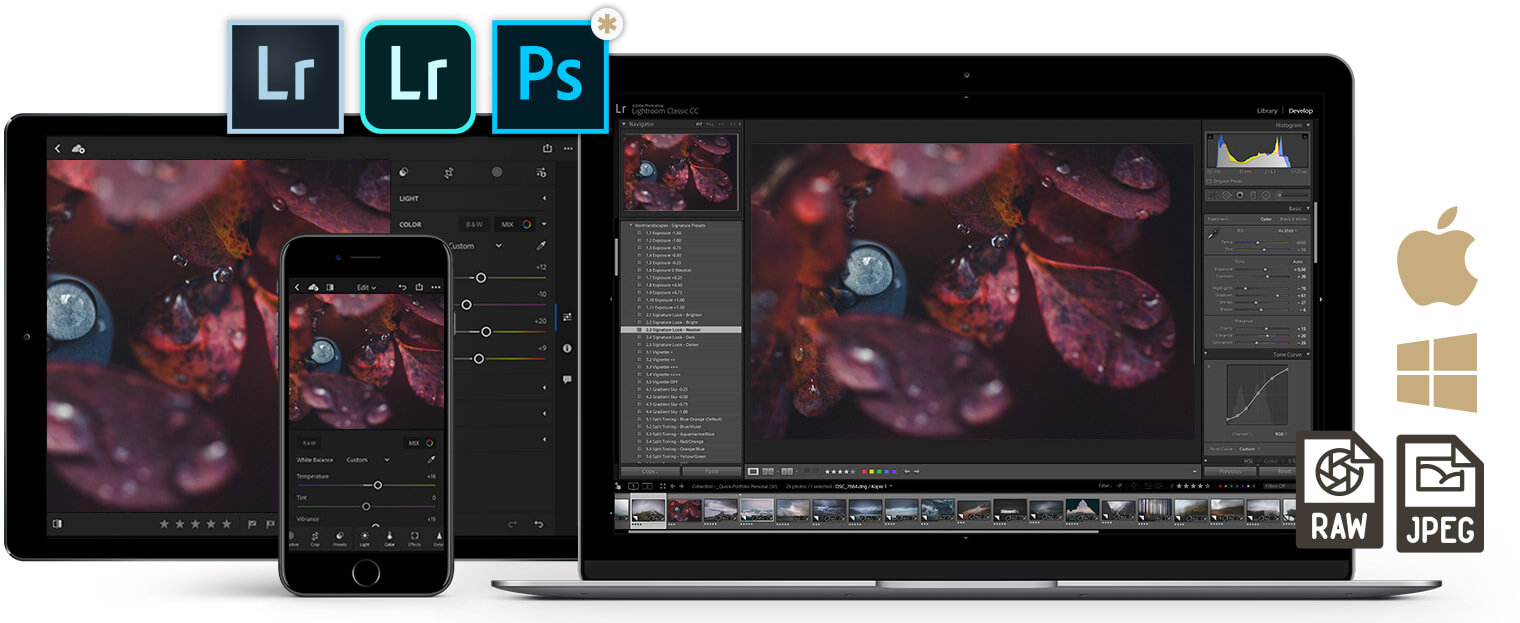
Task: Tap the share icon on phone top bar
Action: coord(419,287)
